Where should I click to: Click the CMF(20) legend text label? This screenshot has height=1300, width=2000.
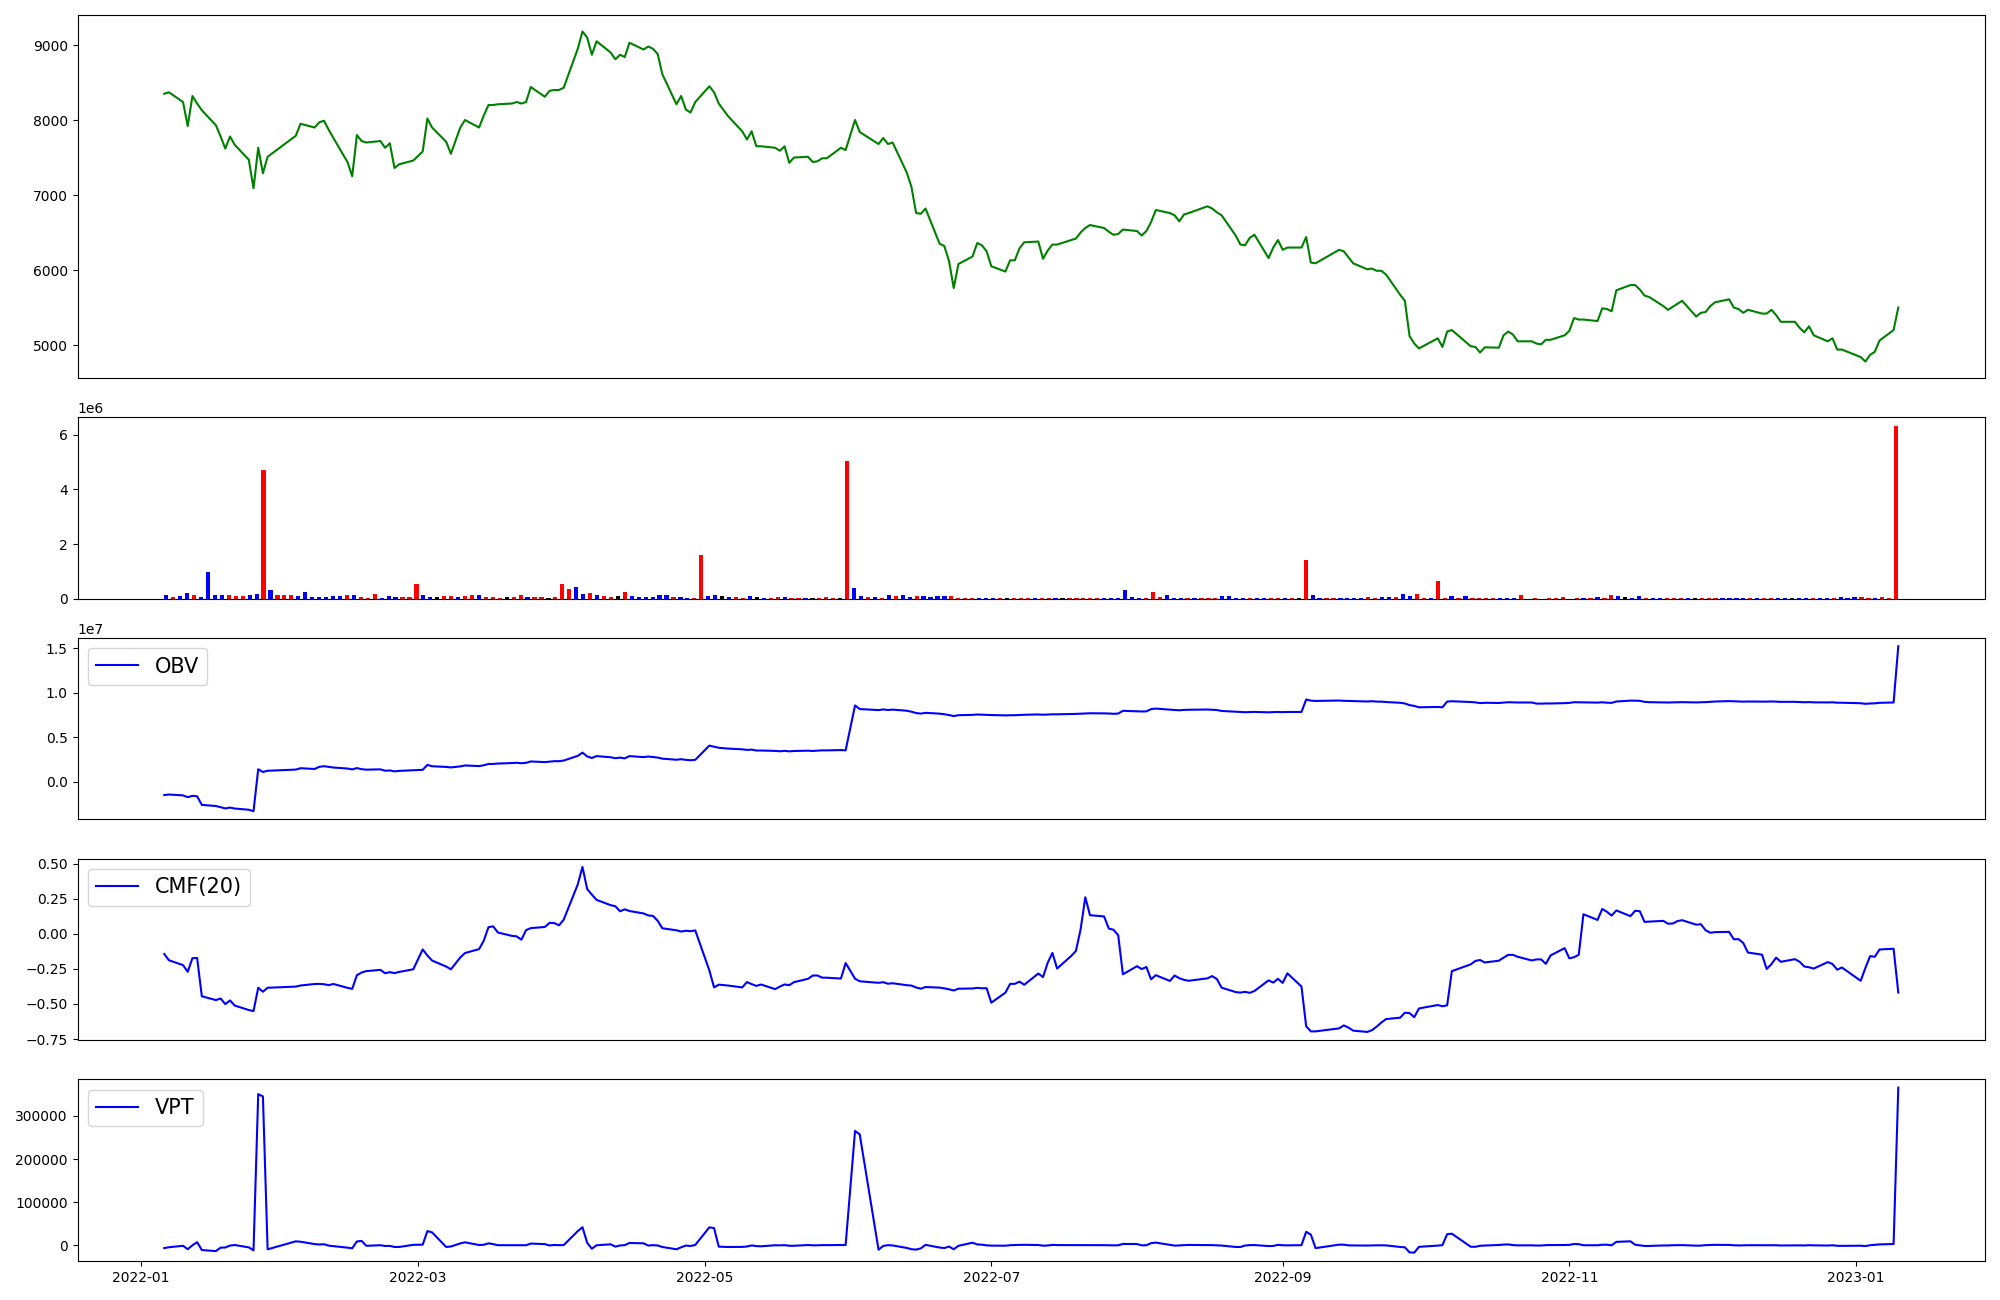197,886
